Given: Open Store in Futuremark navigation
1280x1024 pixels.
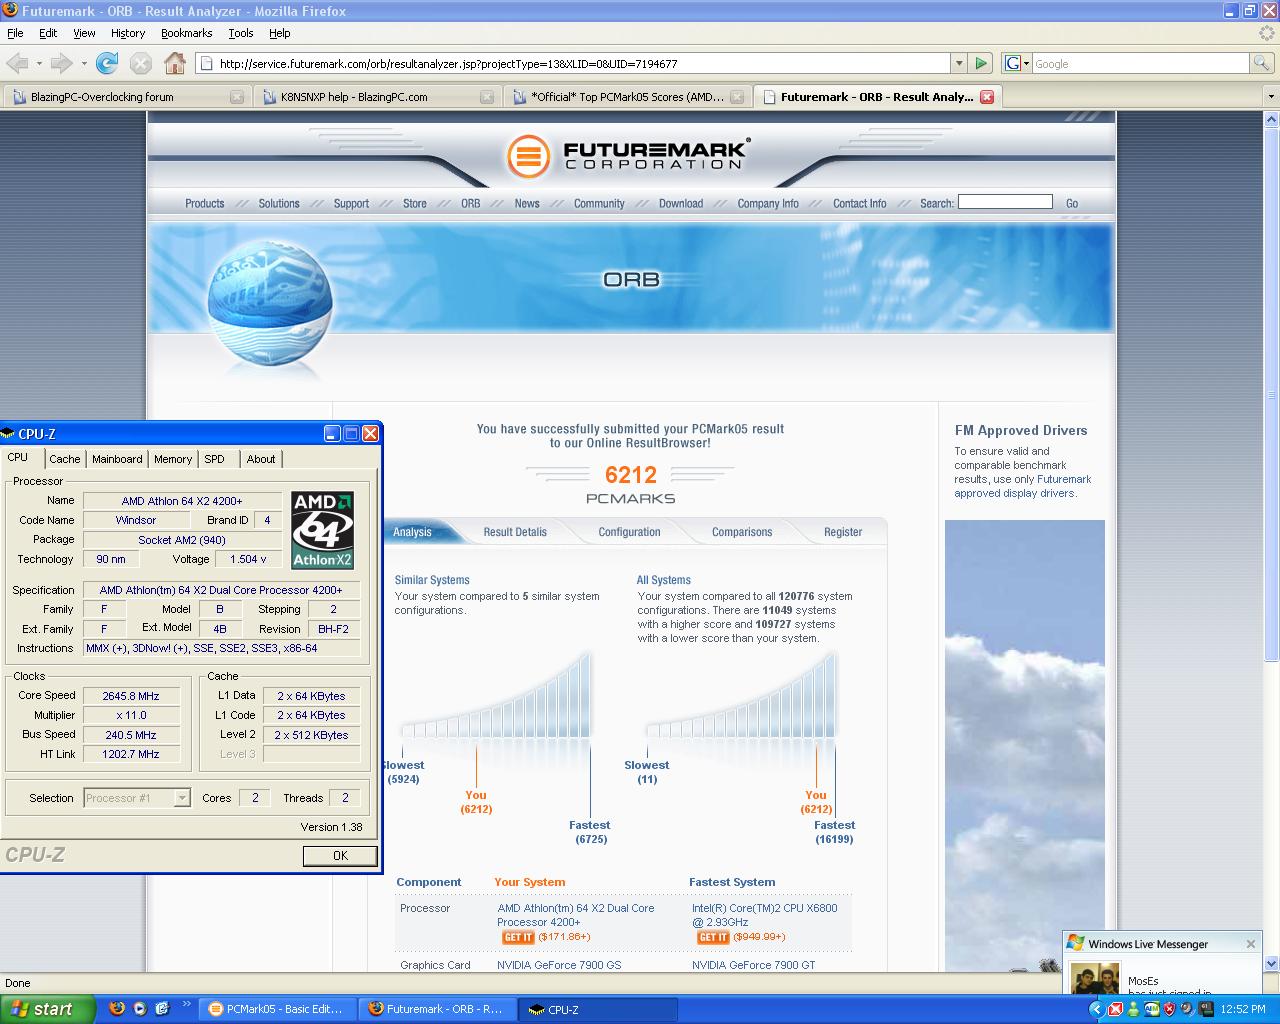Looking at the screenshot, I should pos(415,203).
